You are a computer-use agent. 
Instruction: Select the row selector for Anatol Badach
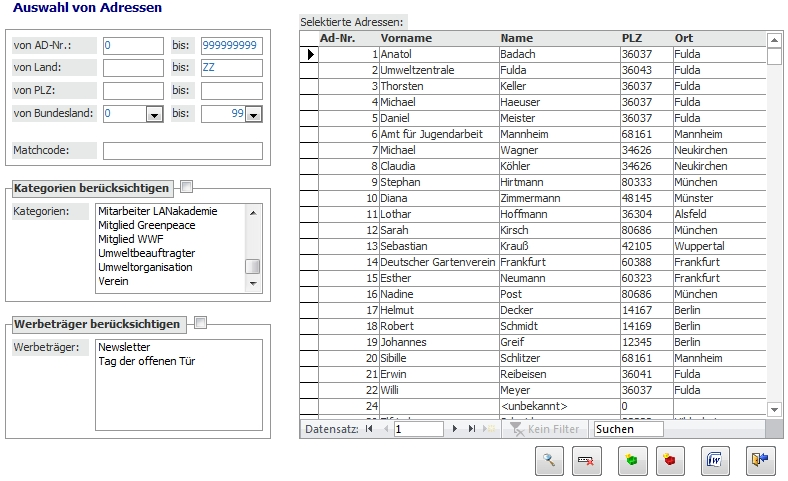(309, 54)
